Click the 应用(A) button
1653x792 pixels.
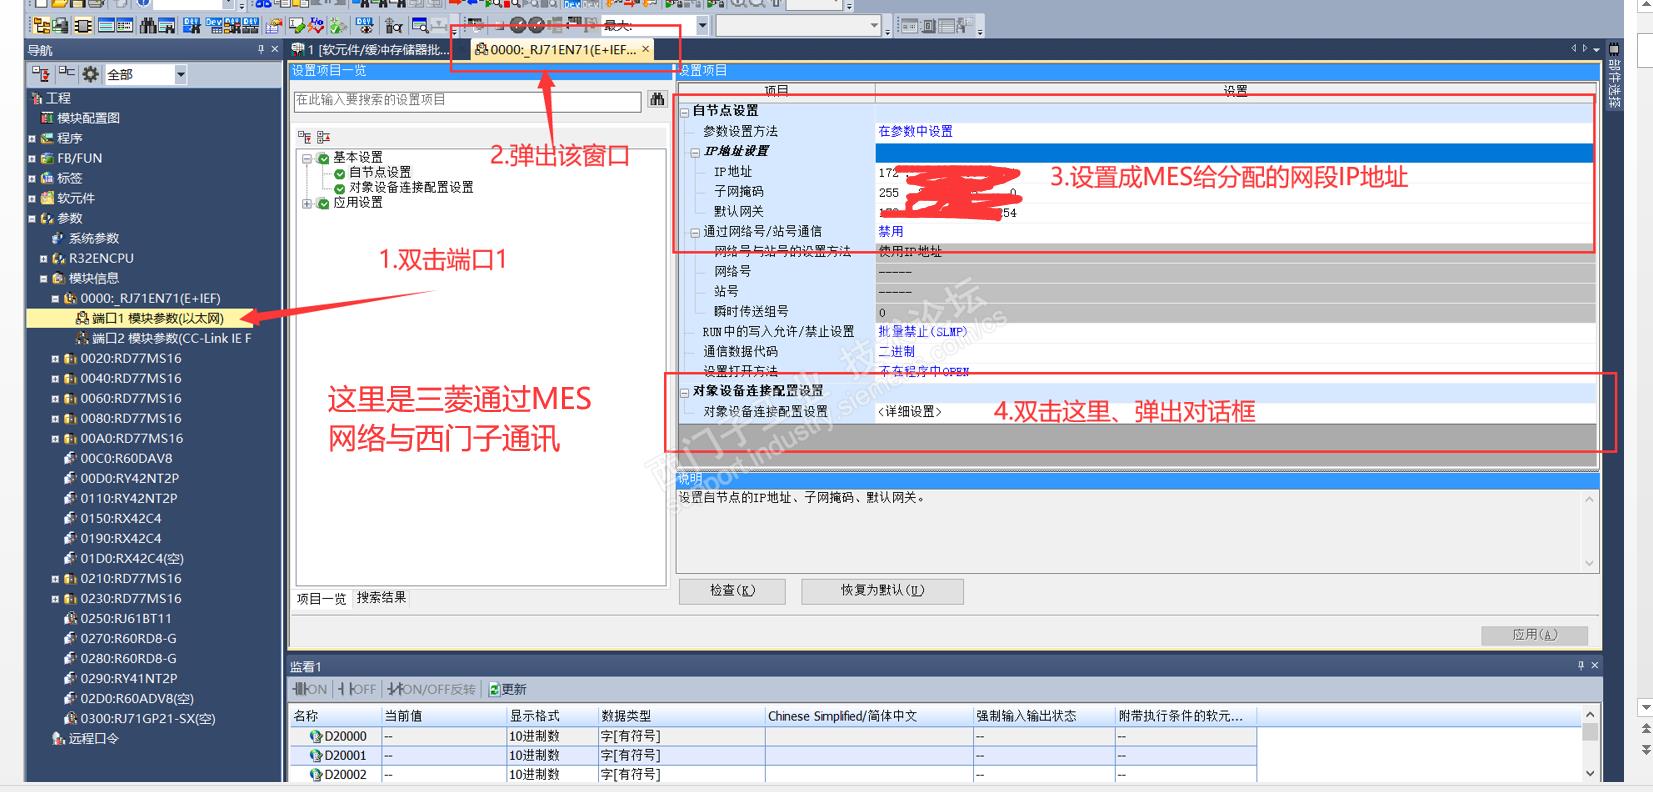pos(1534,634)
